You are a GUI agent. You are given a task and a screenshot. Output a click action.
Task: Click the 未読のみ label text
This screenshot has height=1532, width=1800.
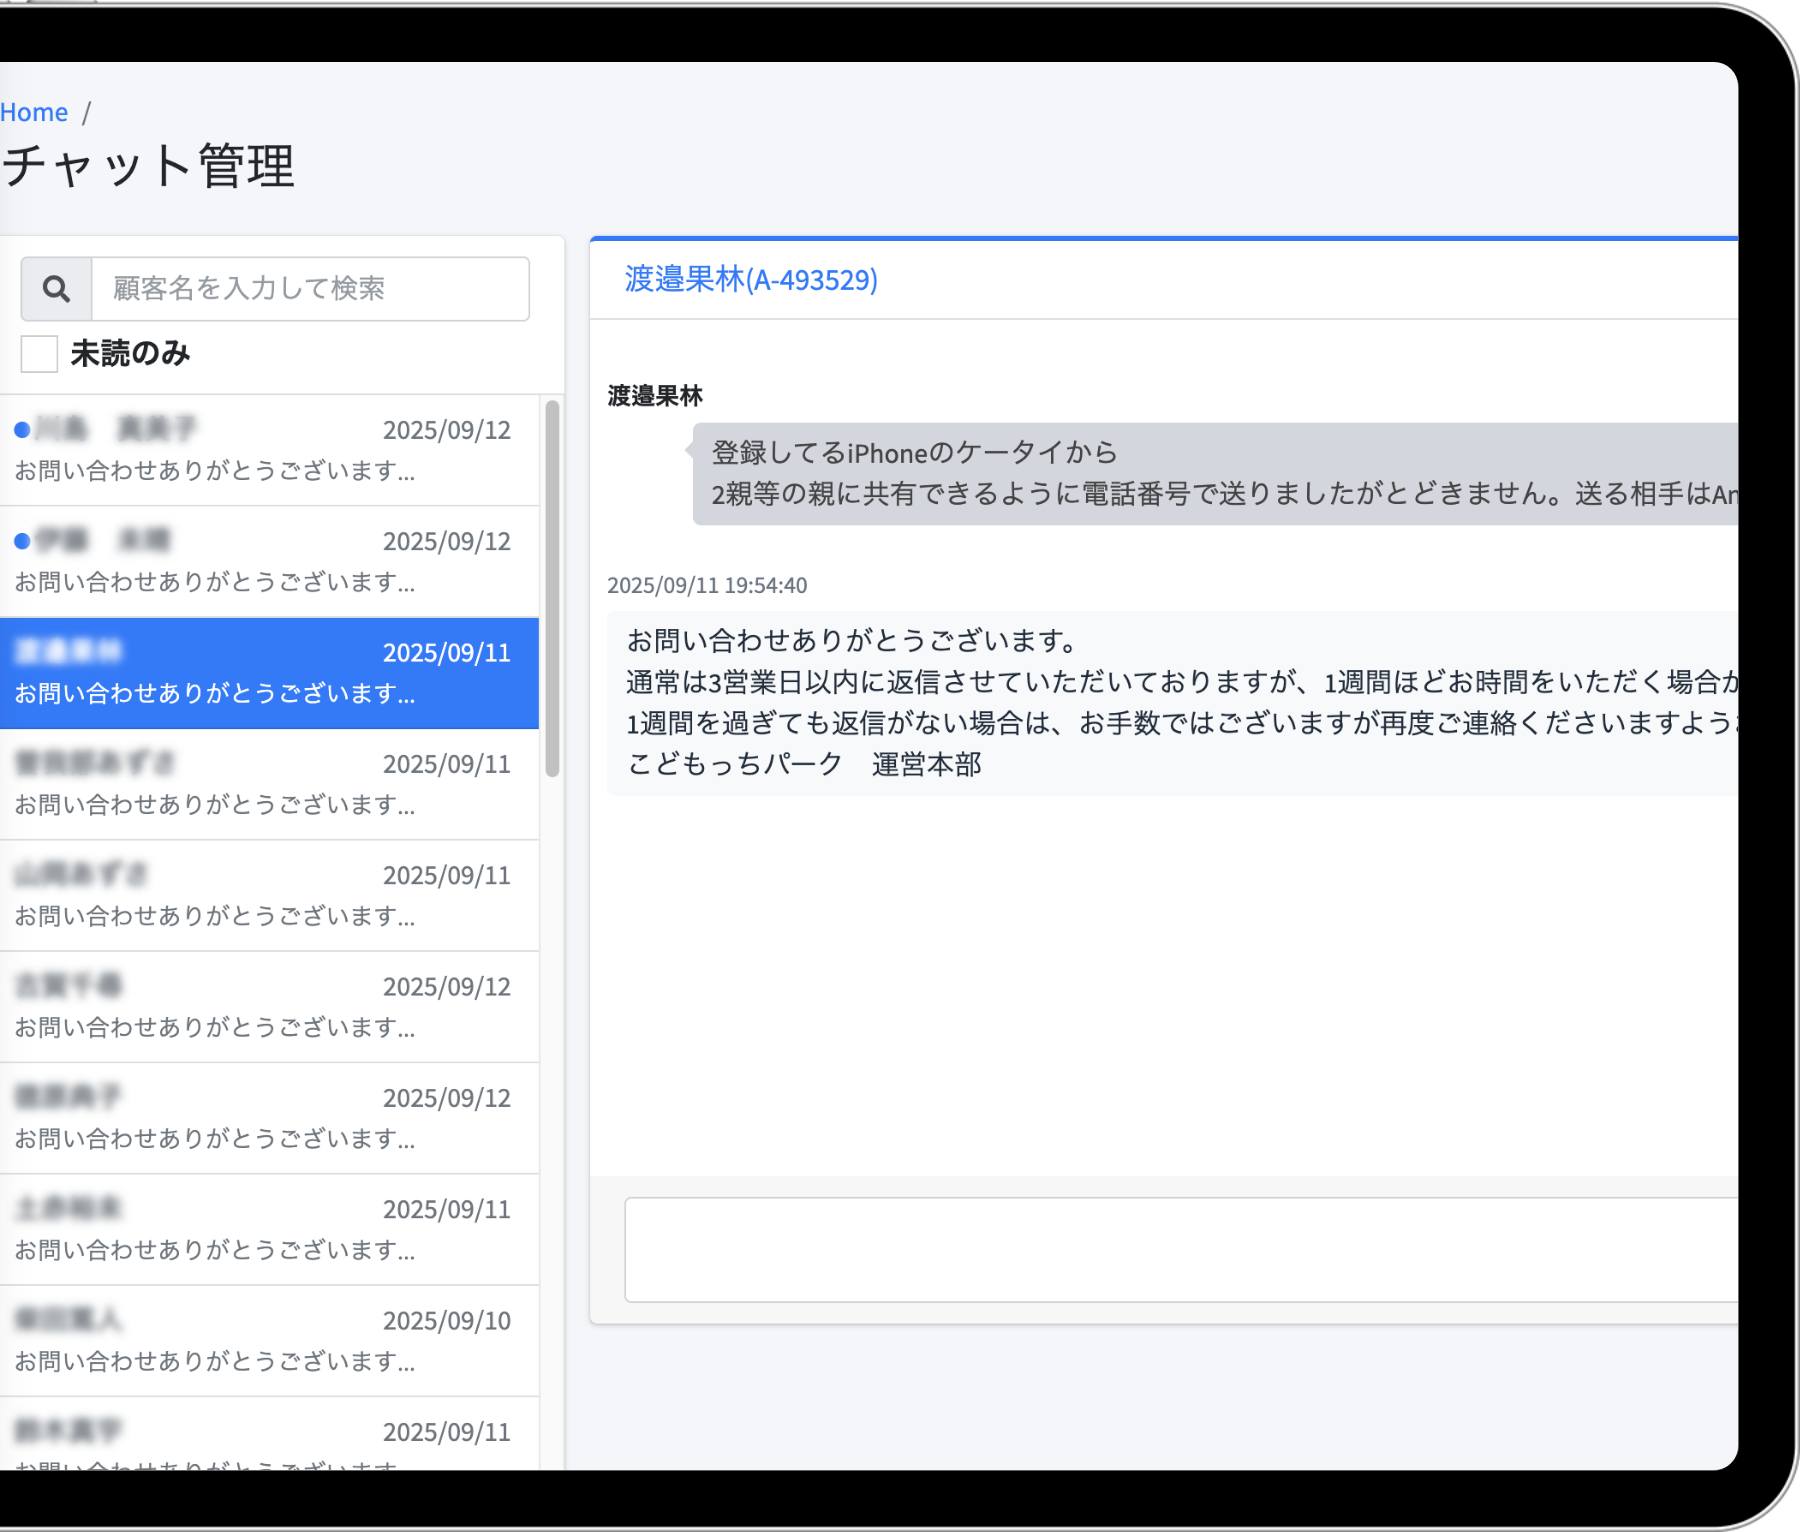click(130, 354)
